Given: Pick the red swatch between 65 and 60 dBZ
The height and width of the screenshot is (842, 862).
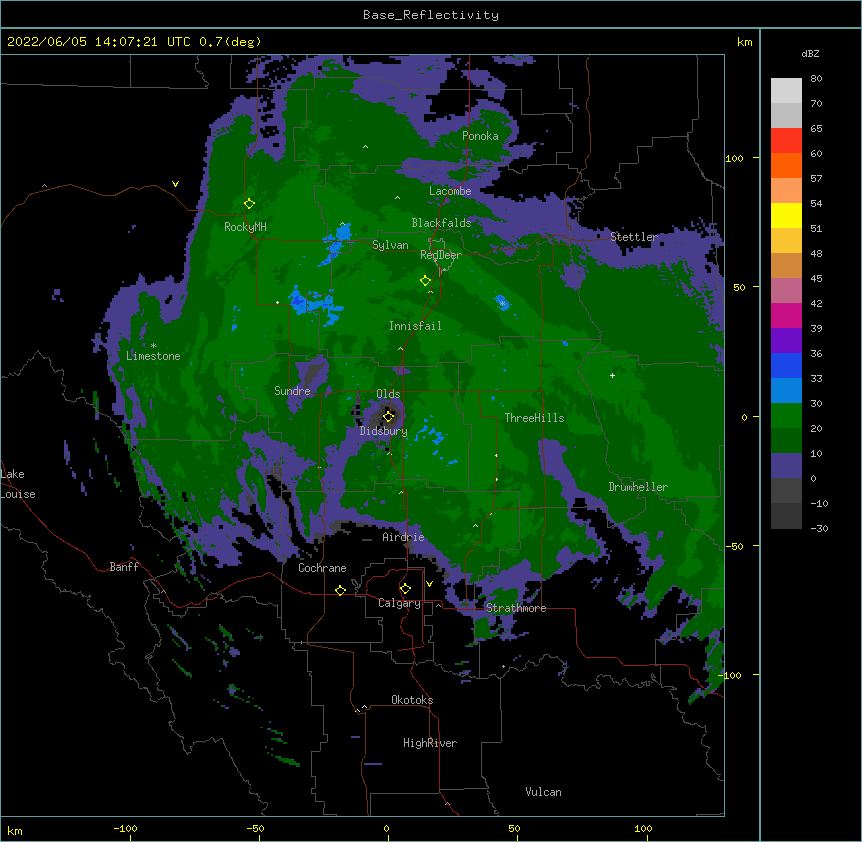Looking at the screenshot, I should coord(786,141).
